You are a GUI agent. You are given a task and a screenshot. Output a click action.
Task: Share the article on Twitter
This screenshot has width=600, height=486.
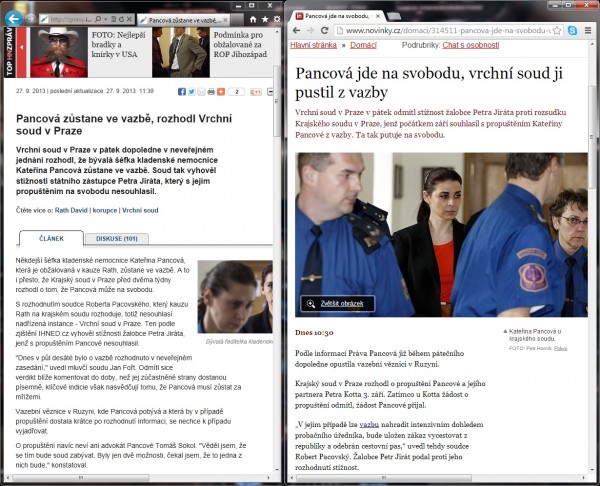(x=192, y=92)
